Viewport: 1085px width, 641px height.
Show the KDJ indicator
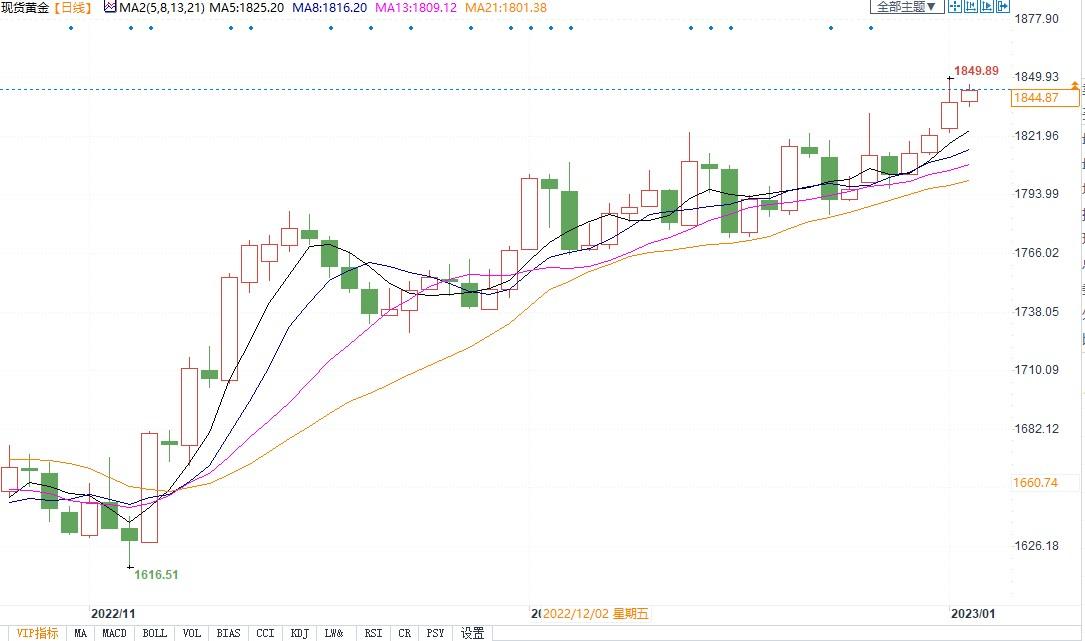pos(299,633)
